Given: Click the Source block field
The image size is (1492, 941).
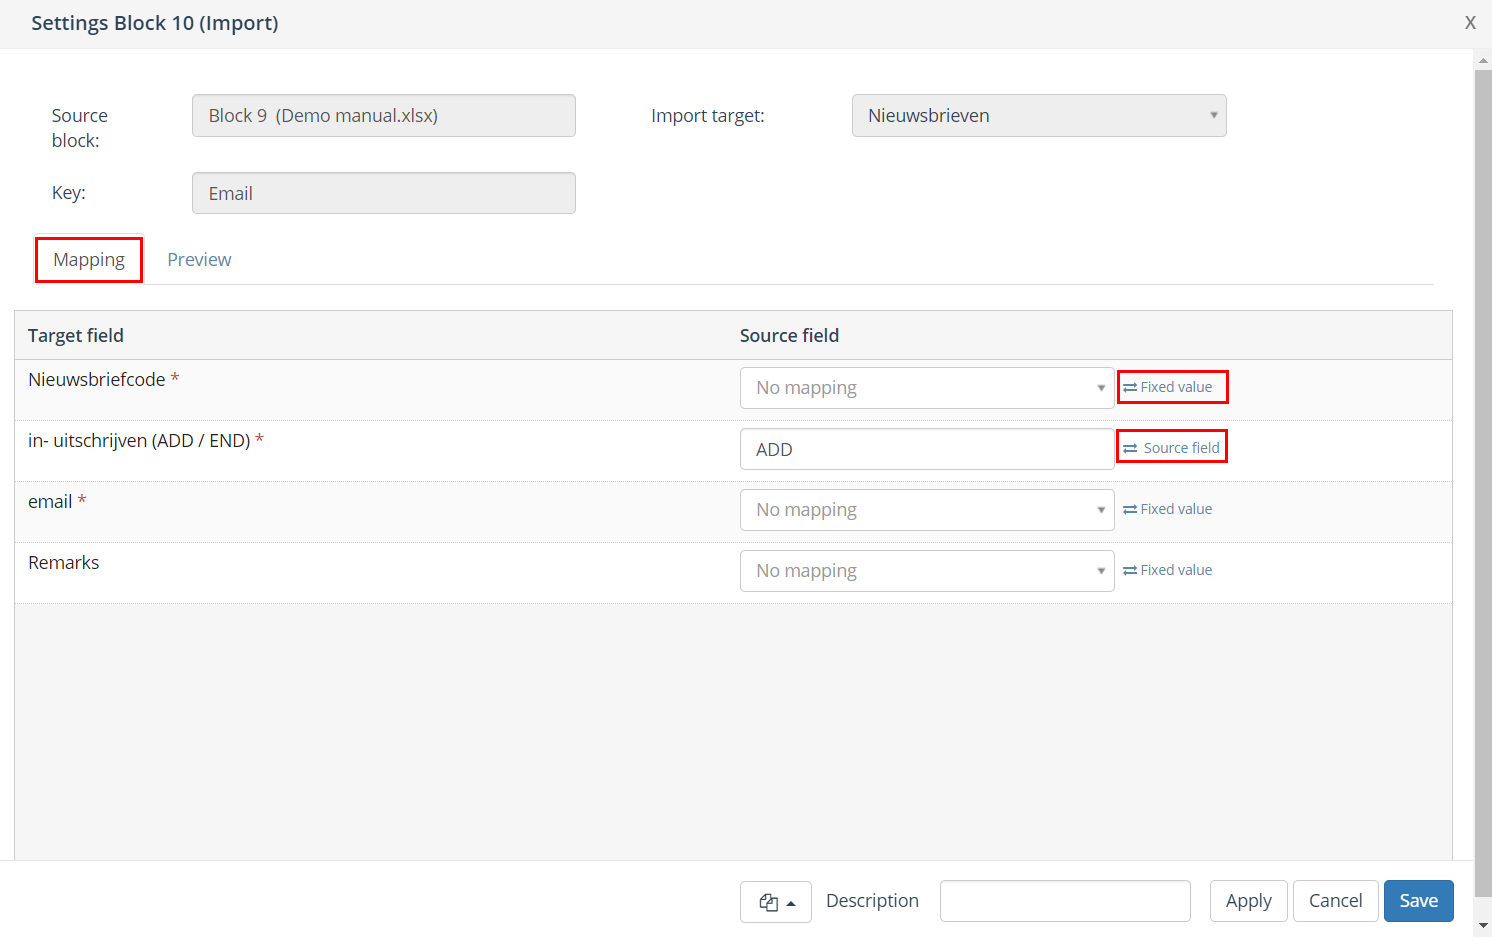Looking at the screenshot, I should point(383,116).
